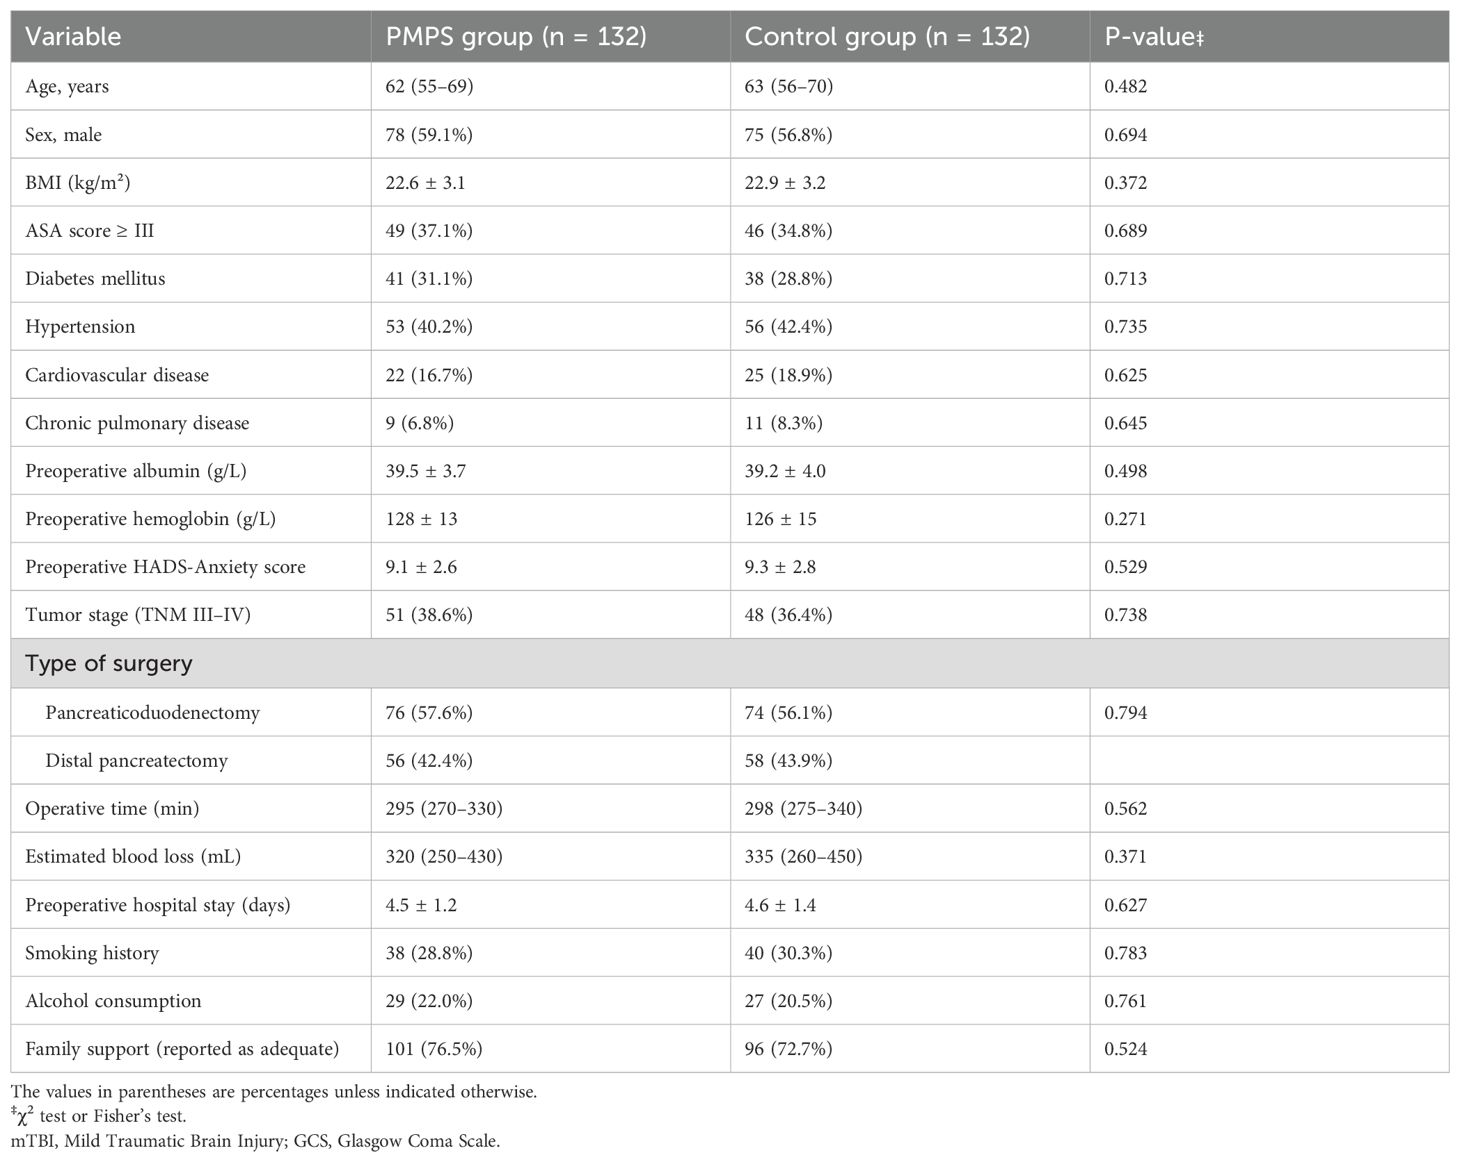This screenshot has width=1460, height=1162.
Task: Select the operative time value 295 (270–330)
Action: (444, 808)
